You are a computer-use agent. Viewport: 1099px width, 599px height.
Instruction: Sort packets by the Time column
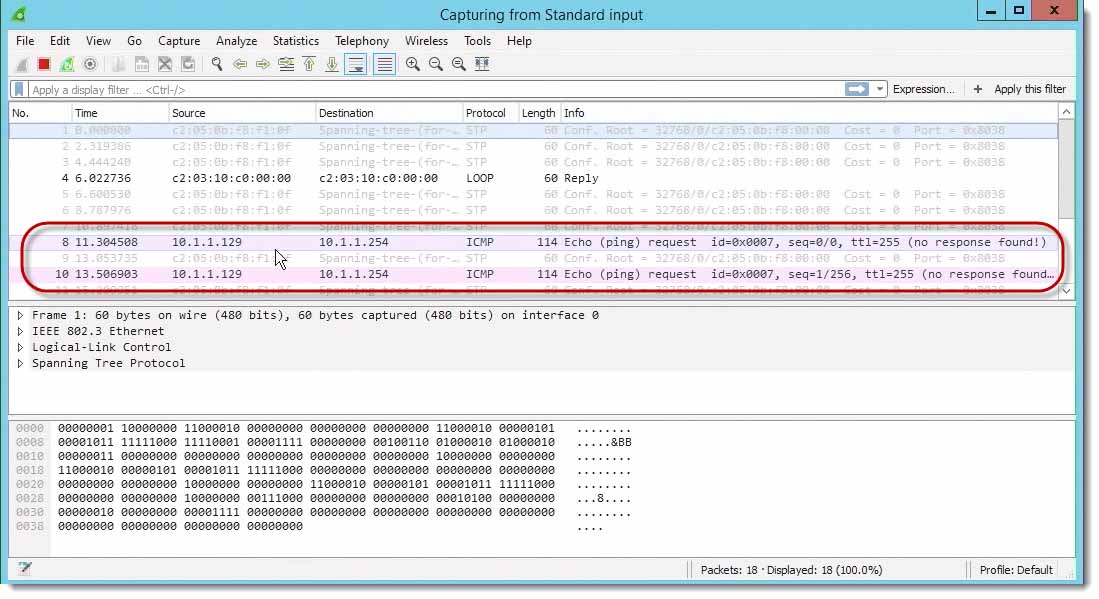click(x=121, y=113)
